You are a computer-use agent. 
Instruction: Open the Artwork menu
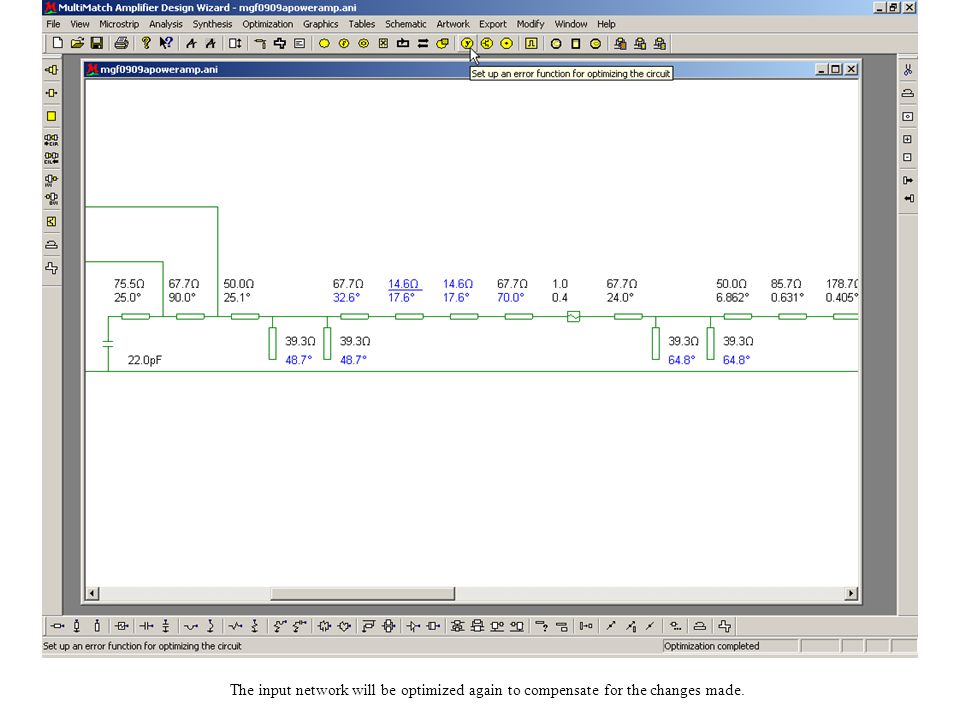point(452,24)
